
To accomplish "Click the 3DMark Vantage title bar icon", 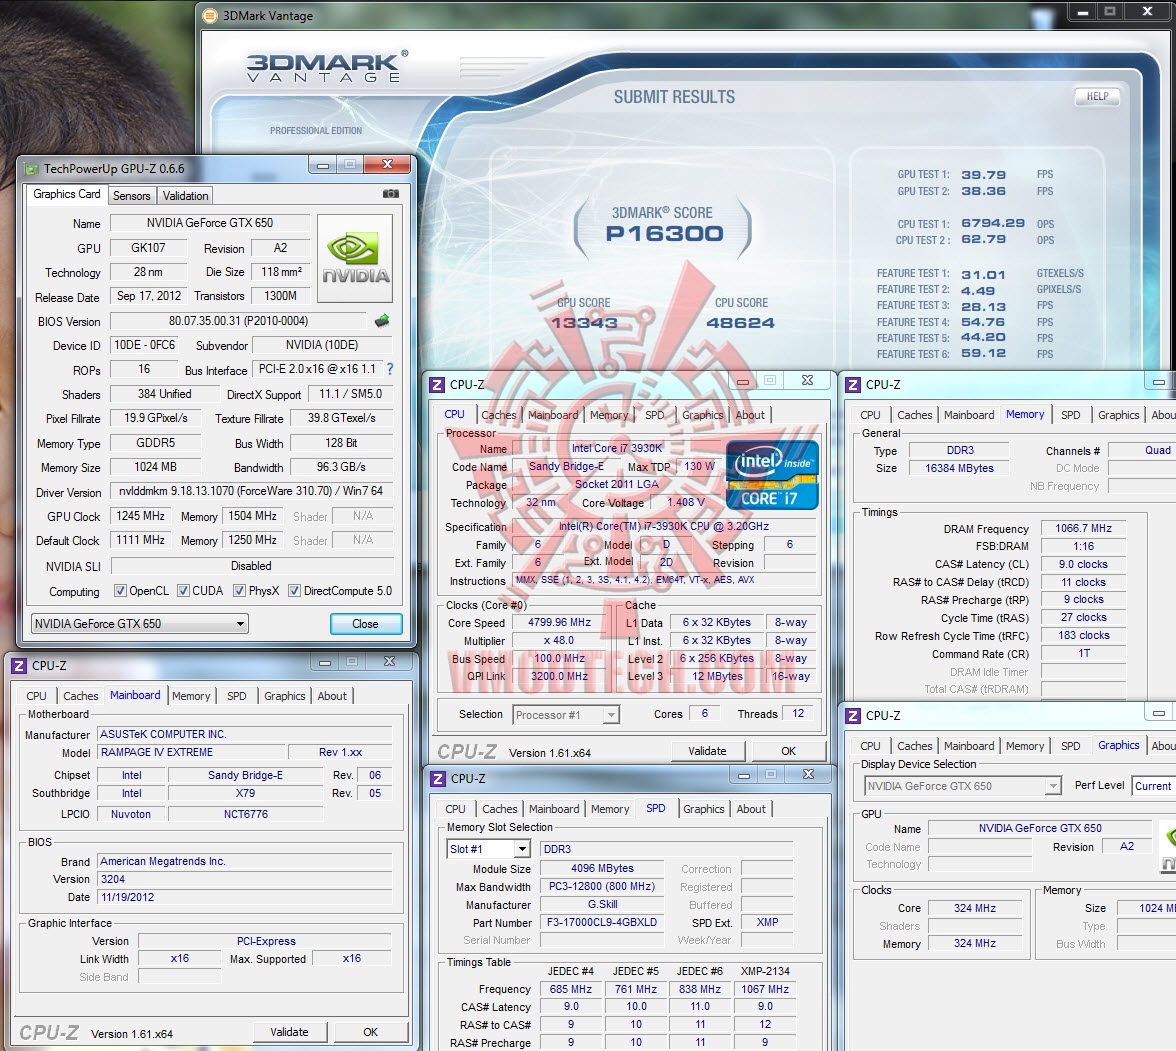I will tap(211, 16).
